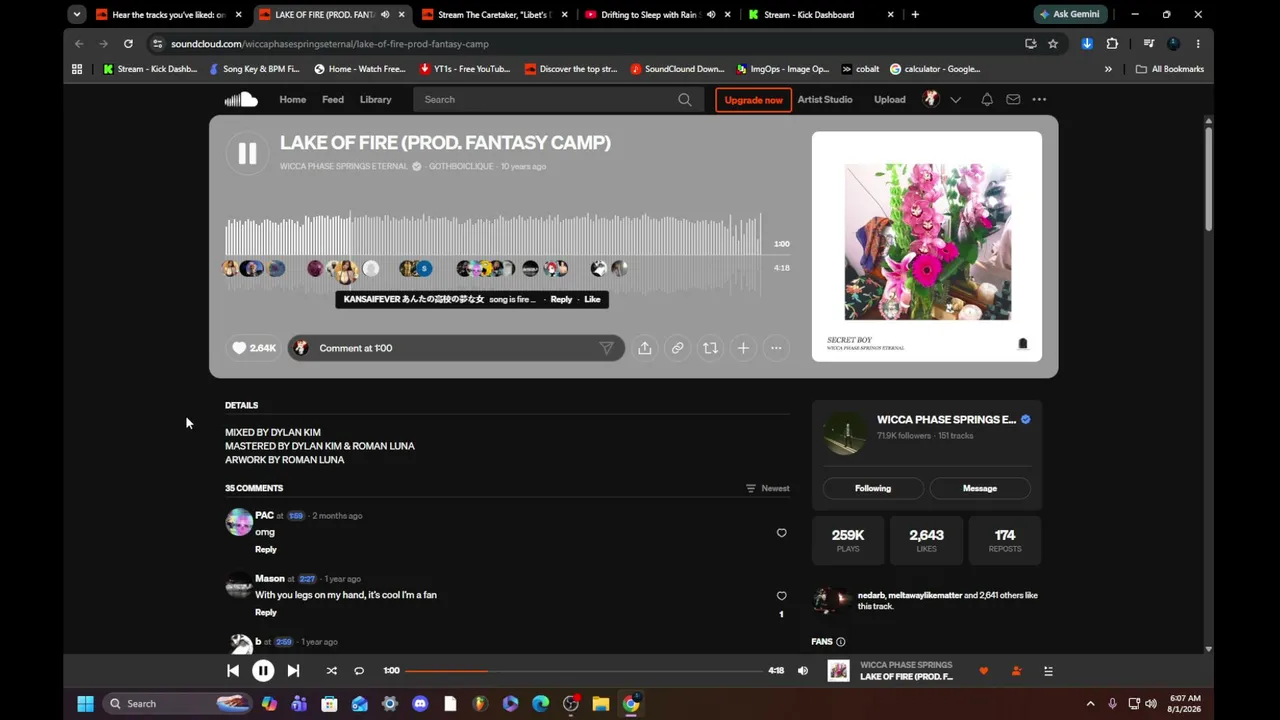Click the Upgrade now button

coord(754,100)
